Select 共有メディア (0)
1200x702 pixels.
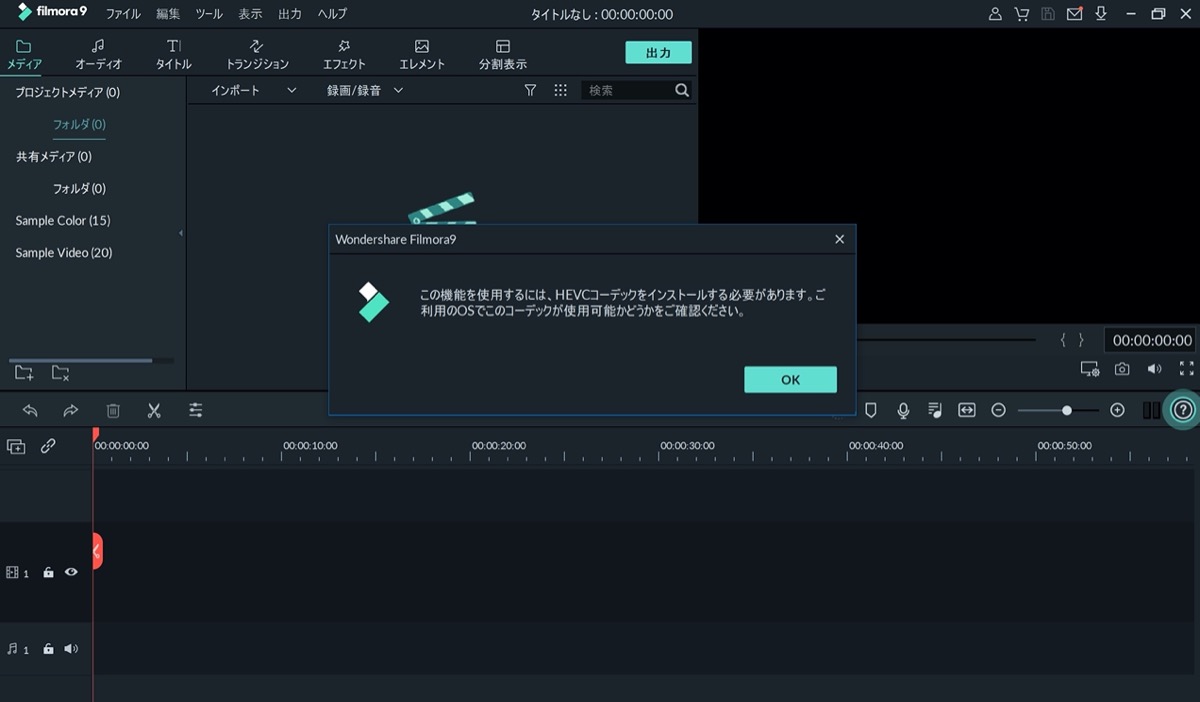[x=54, y=156]
